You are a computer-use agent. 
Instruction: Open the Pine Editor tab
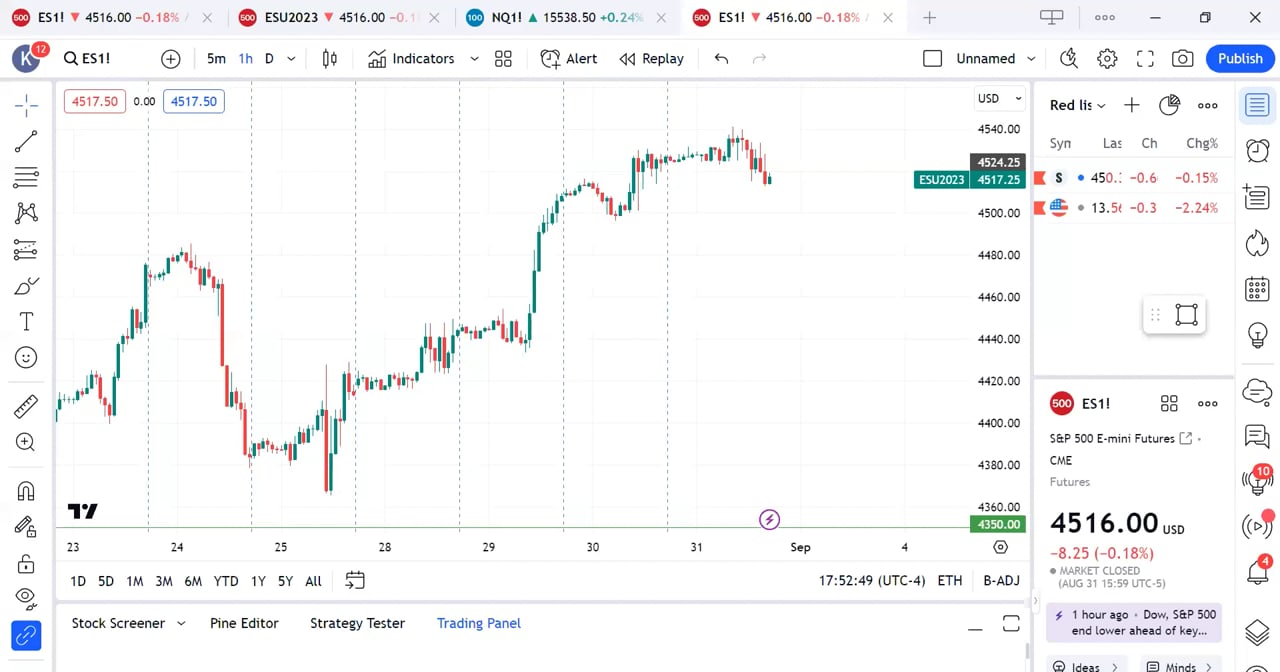coord(244,622)
